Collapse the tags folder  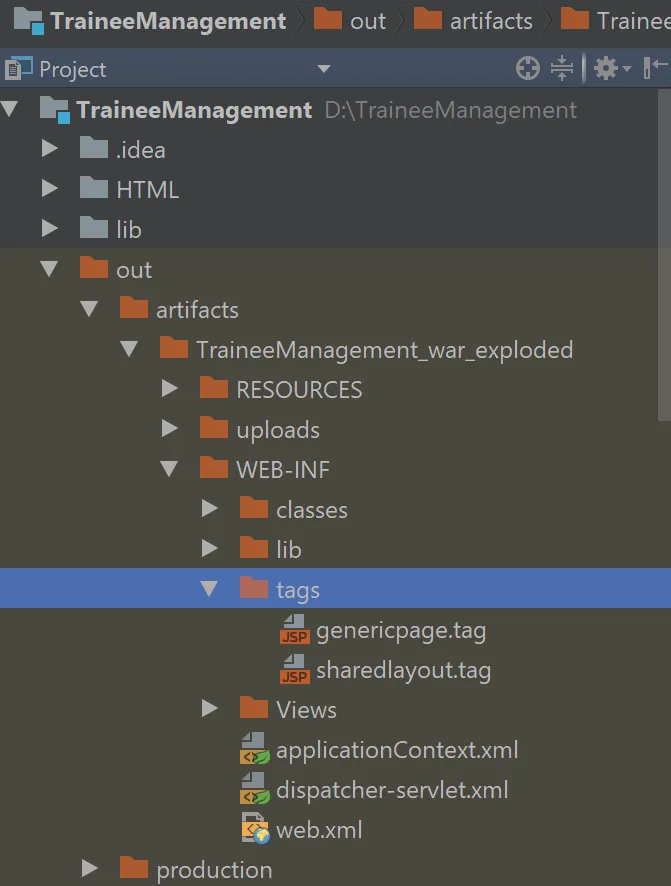tap(209, 589)
